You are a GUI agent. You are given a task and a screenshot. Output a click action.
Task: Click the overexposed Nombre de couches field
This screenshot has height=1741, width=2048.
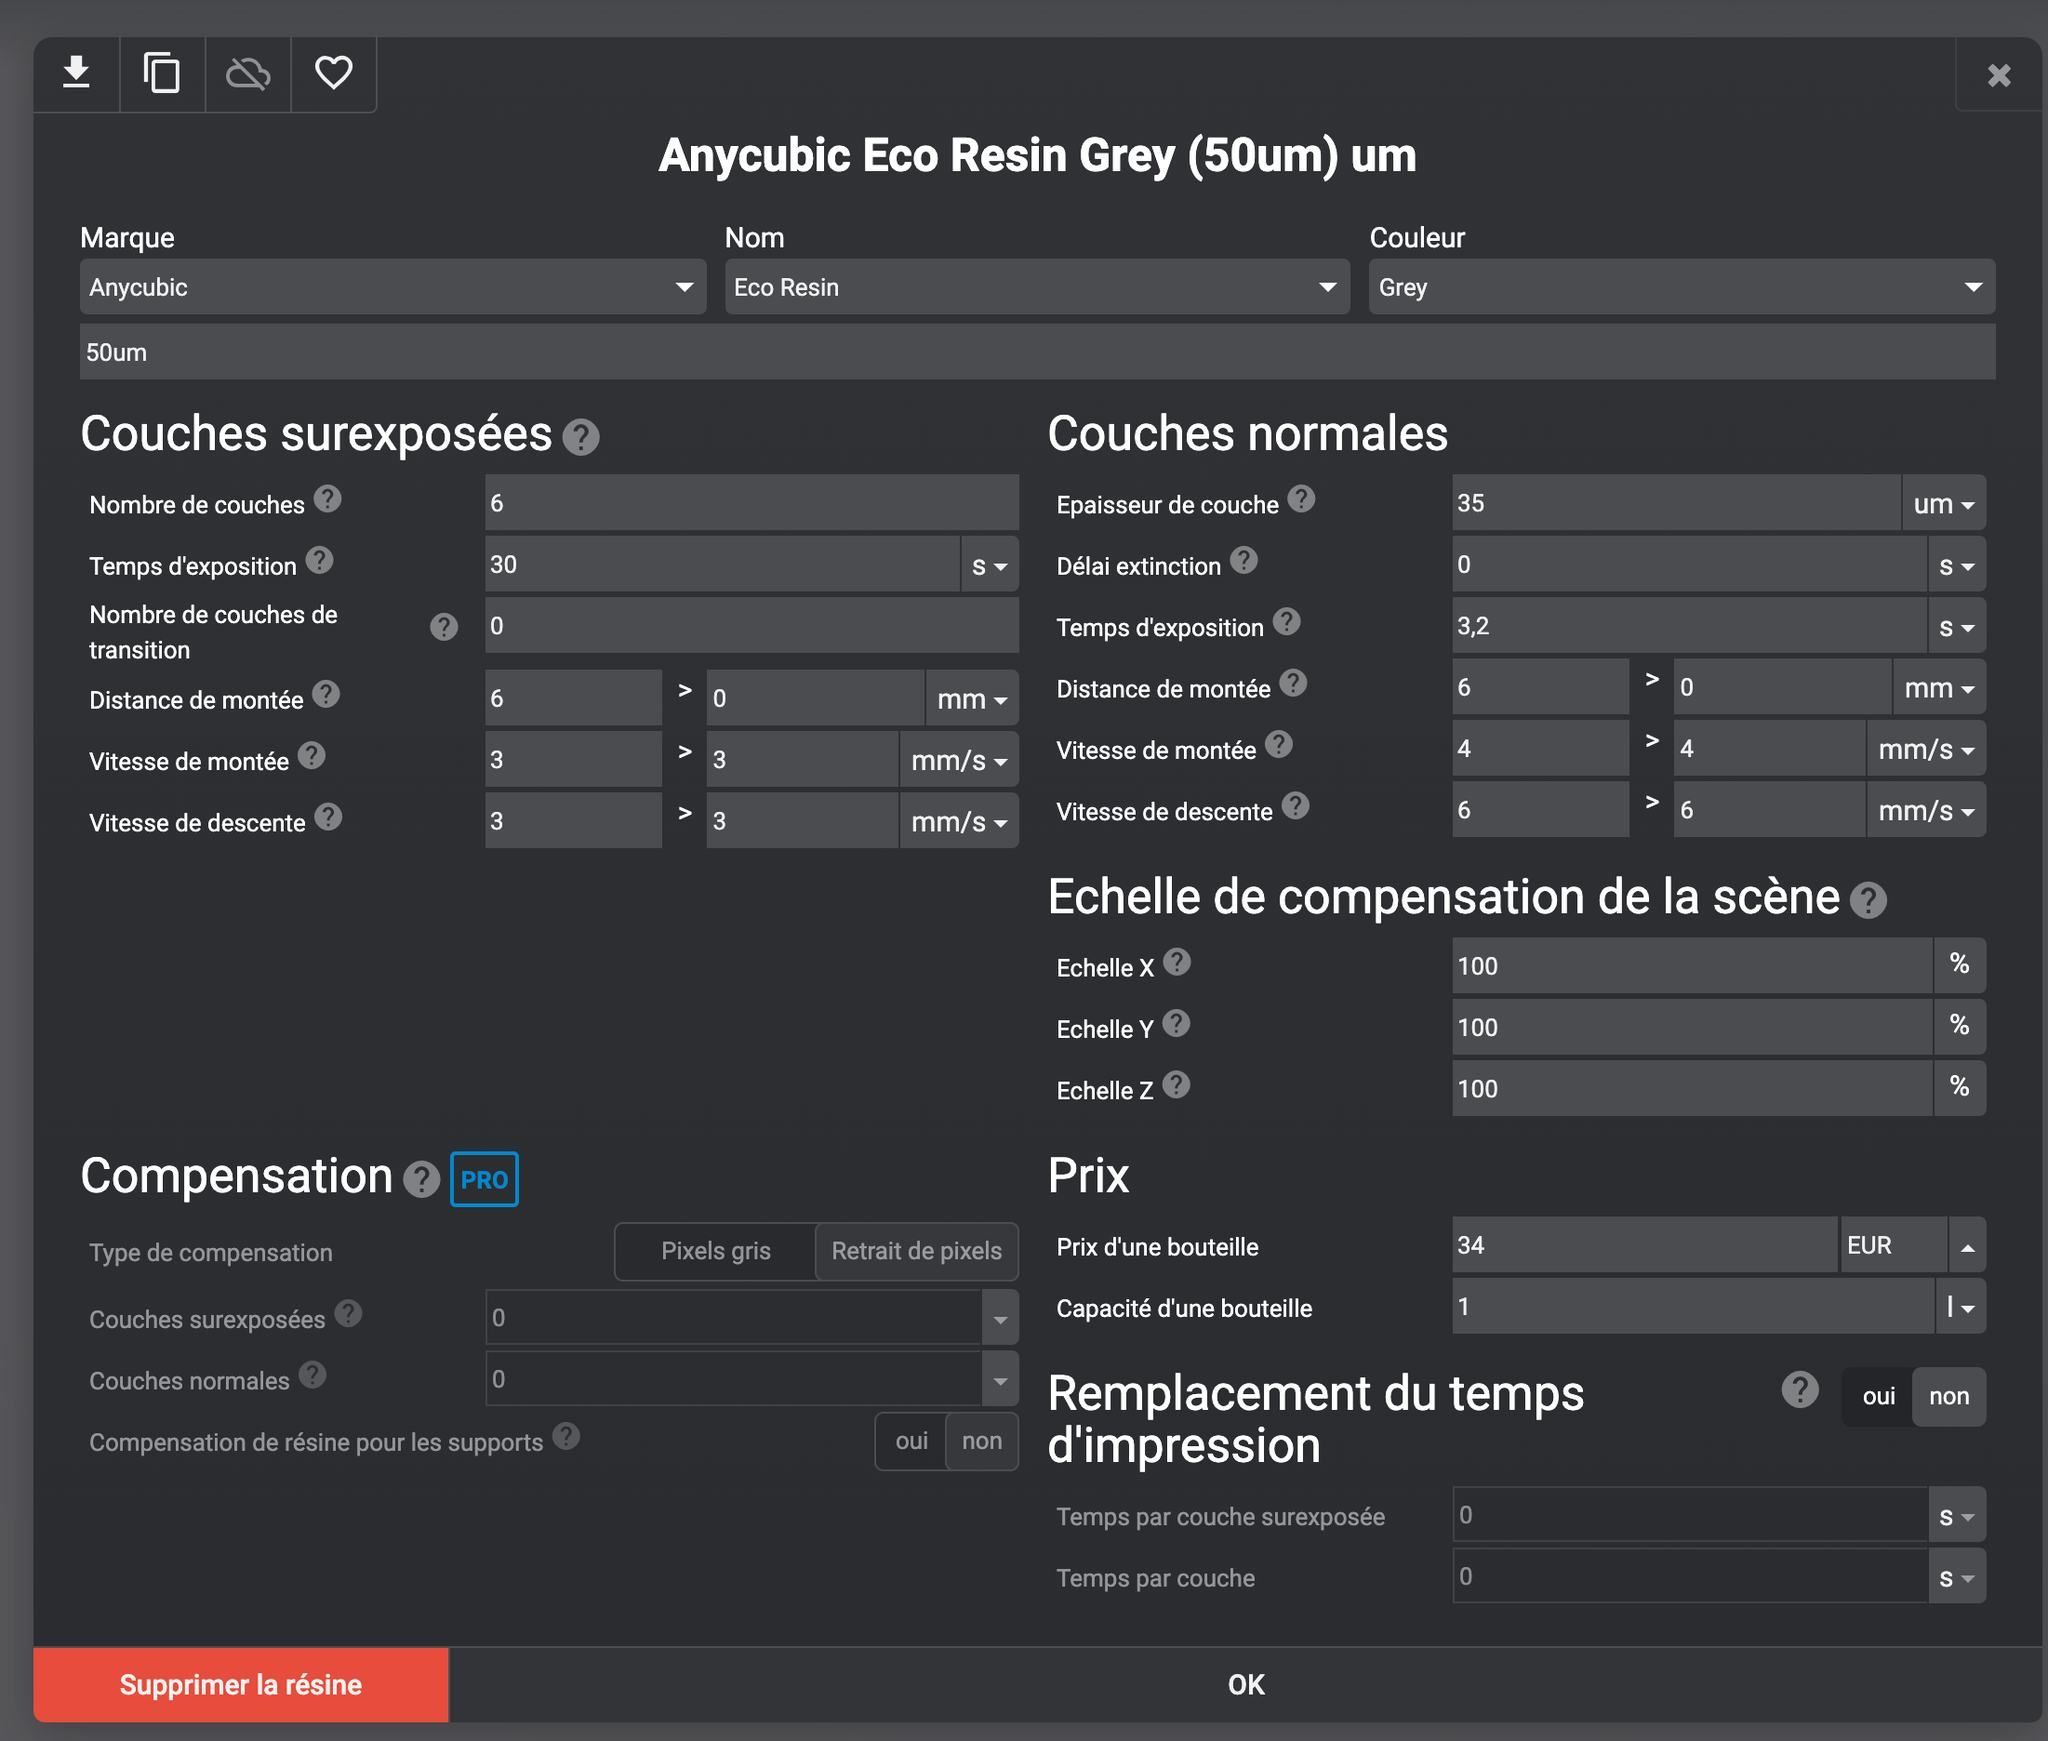(751, 503)
